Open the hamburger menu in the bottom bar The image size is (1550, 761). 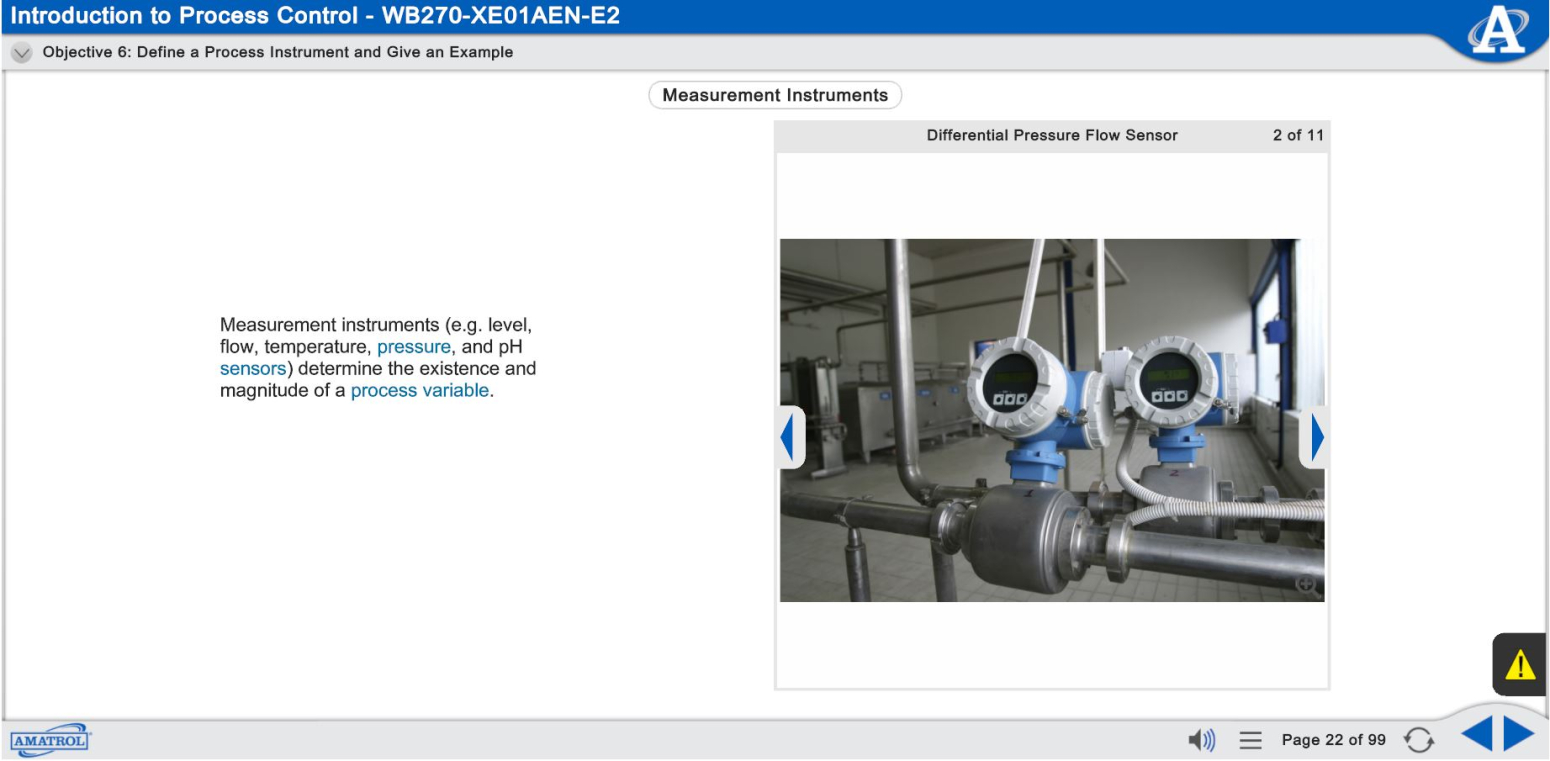coord(1250,739)
